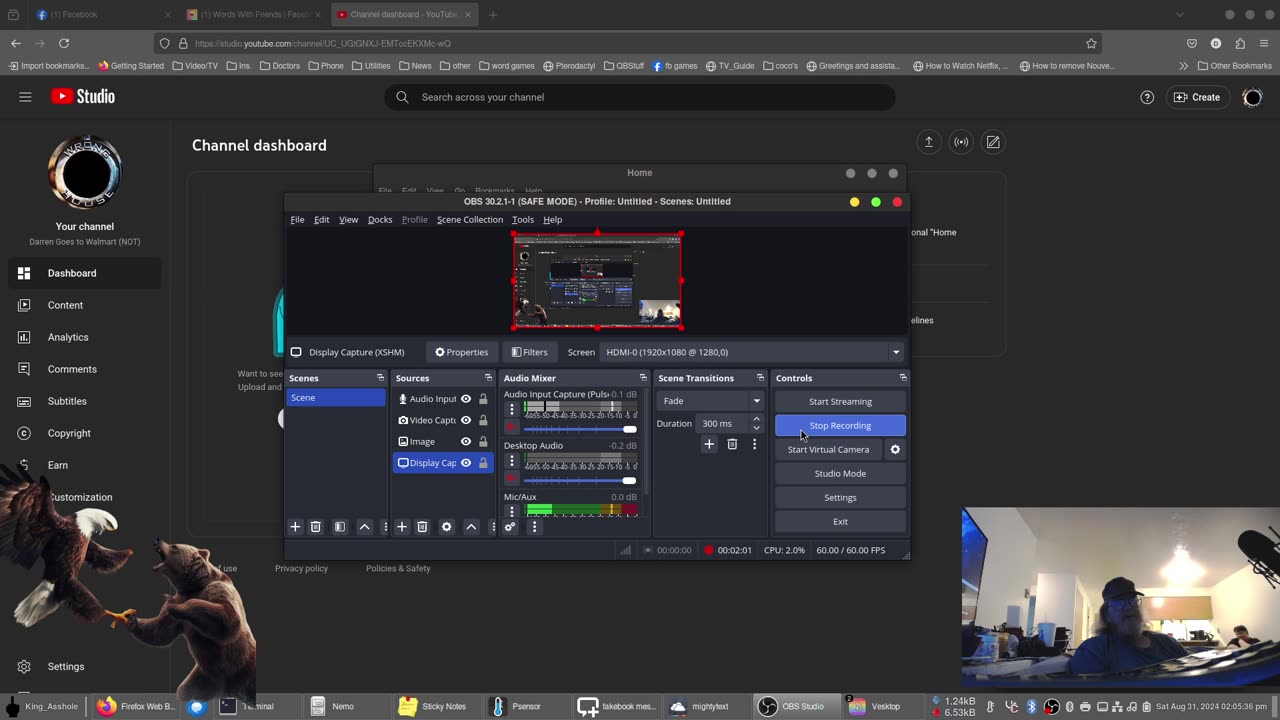Screen dimensions: 1280x720
Task: Open scene filters in Scenes toolbar
Action: (340, 527)
